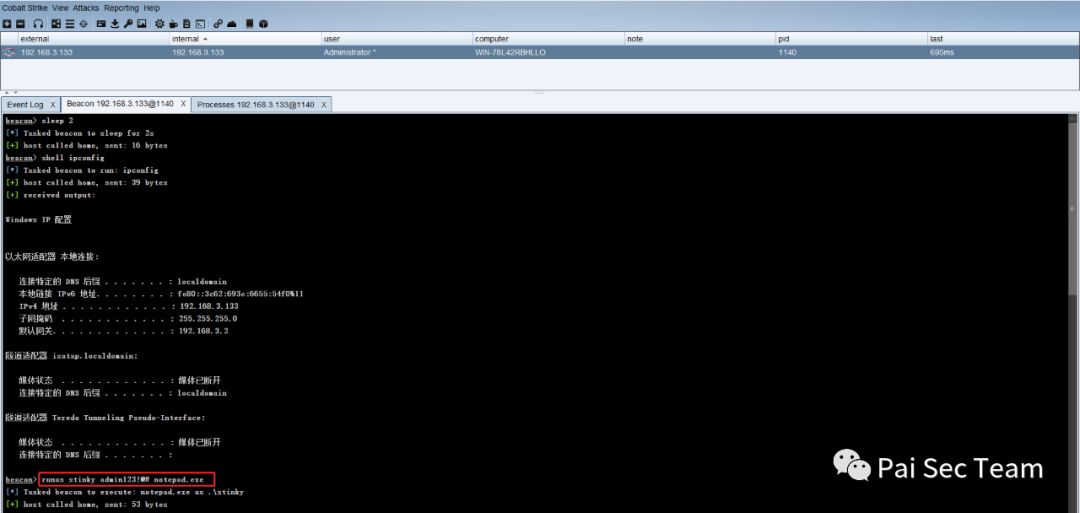
Task: Click the IPv4 address 192.168.3.133 line
Action: [x=128, y=306]
